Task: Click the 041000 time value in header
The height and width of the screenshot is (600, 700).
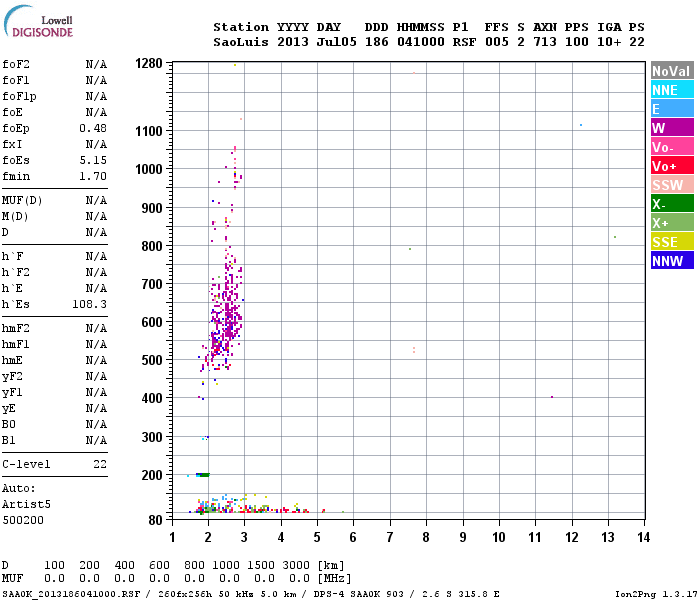Action: point(421,42)
